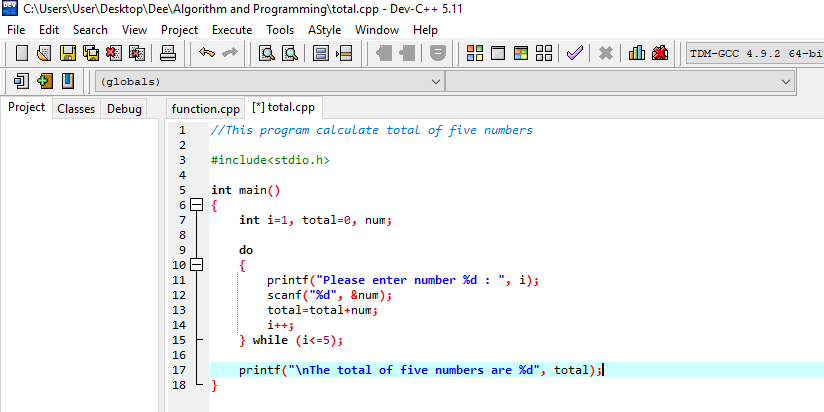
Task: Click the 'total=total+num;' line
Action: (x=323, y=310)
